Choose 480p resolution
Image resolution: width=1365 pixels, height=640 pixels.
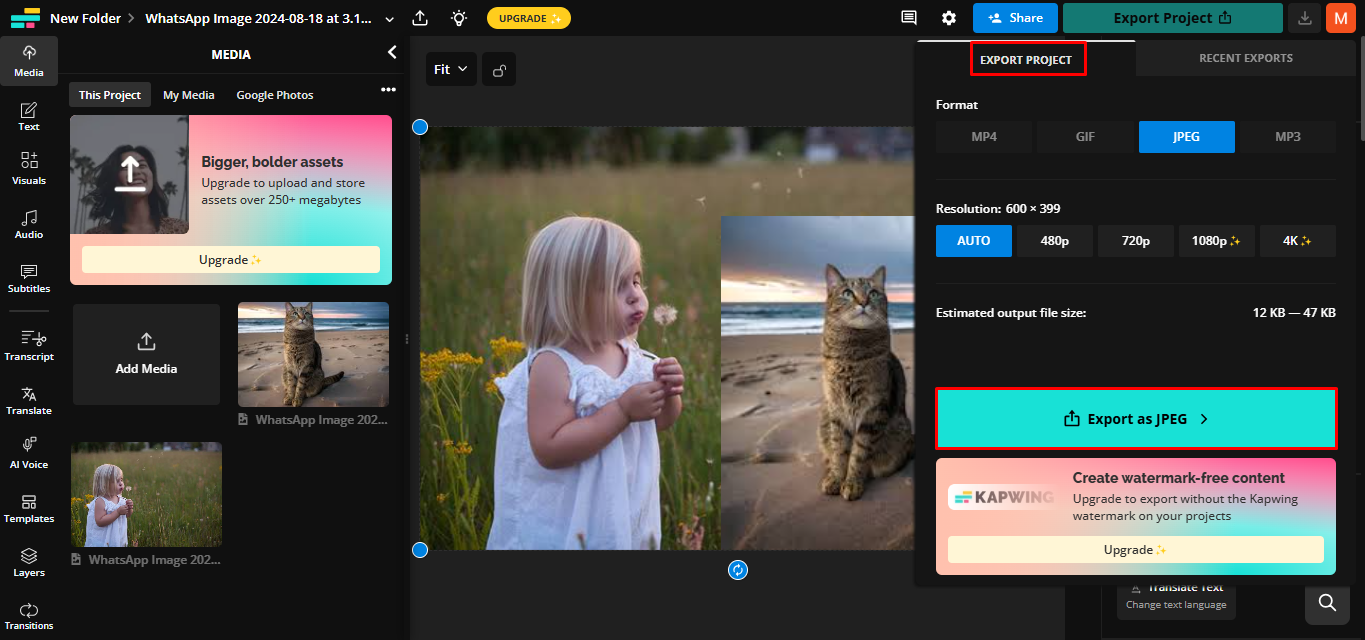point(1055,241)
